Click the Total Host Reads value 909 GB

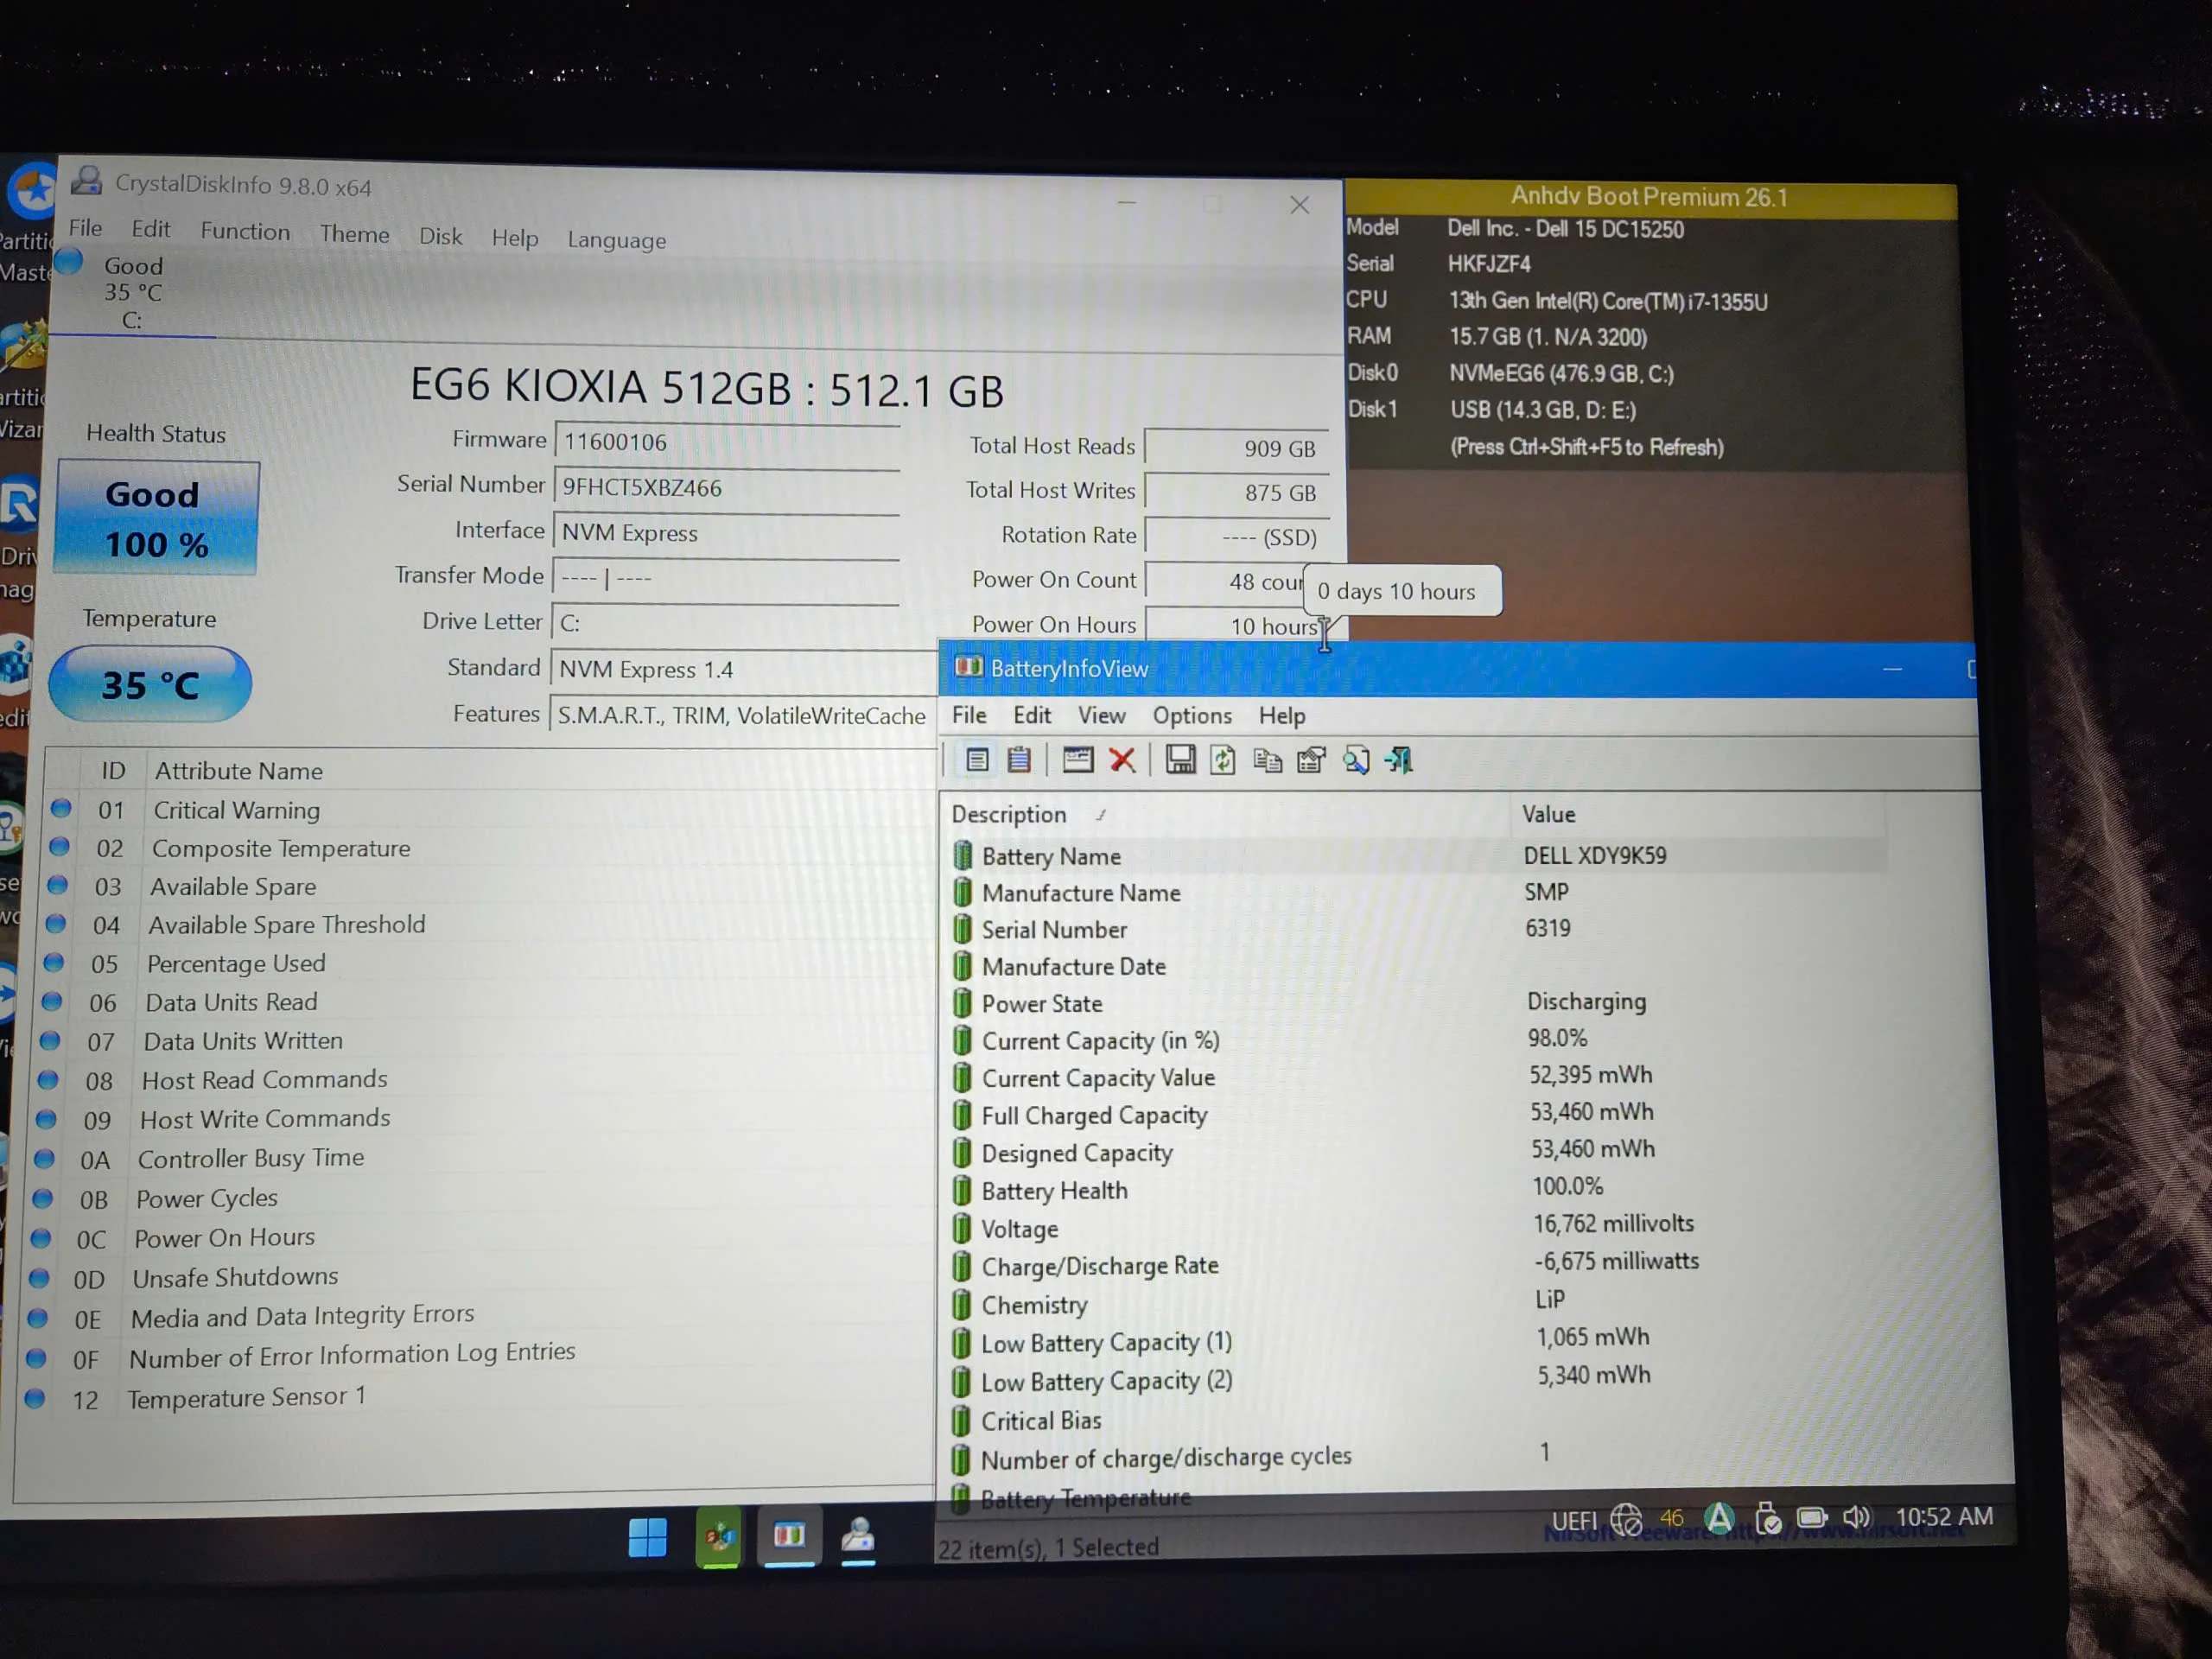[x=1237, y=448]
